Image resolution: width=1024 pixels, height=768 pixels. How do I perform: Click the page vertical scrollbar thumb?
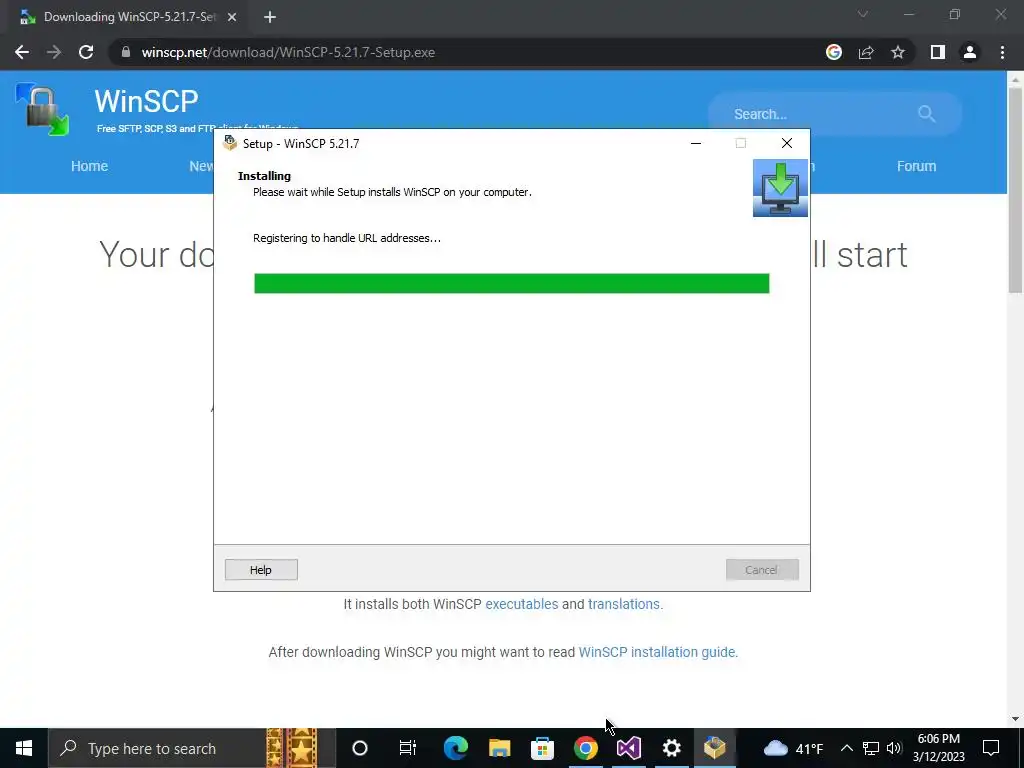(1015, 190)
